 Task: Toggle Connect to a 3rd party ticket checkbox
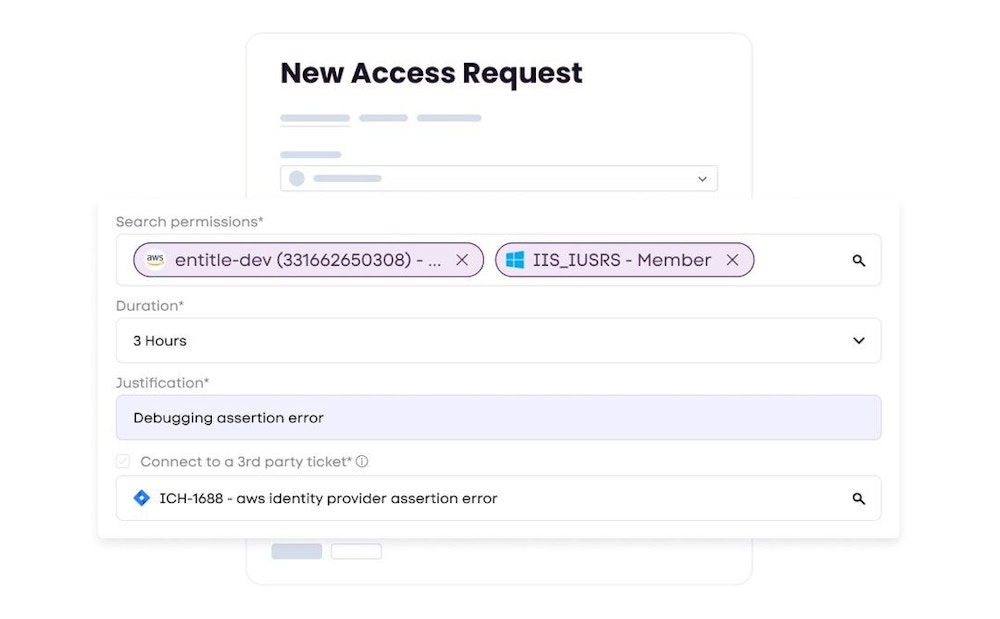pos(123,462)
